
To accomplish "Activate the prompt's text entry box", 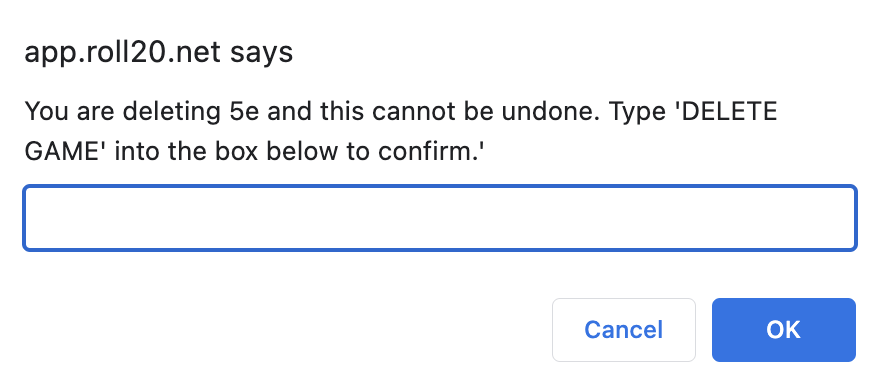I will pos(439,218).
